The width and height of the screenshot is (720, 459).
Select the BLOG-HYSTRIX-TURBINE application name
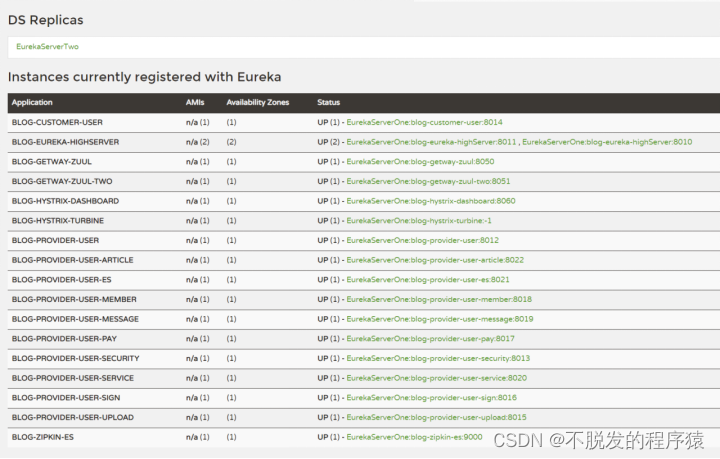coord(58,221)
